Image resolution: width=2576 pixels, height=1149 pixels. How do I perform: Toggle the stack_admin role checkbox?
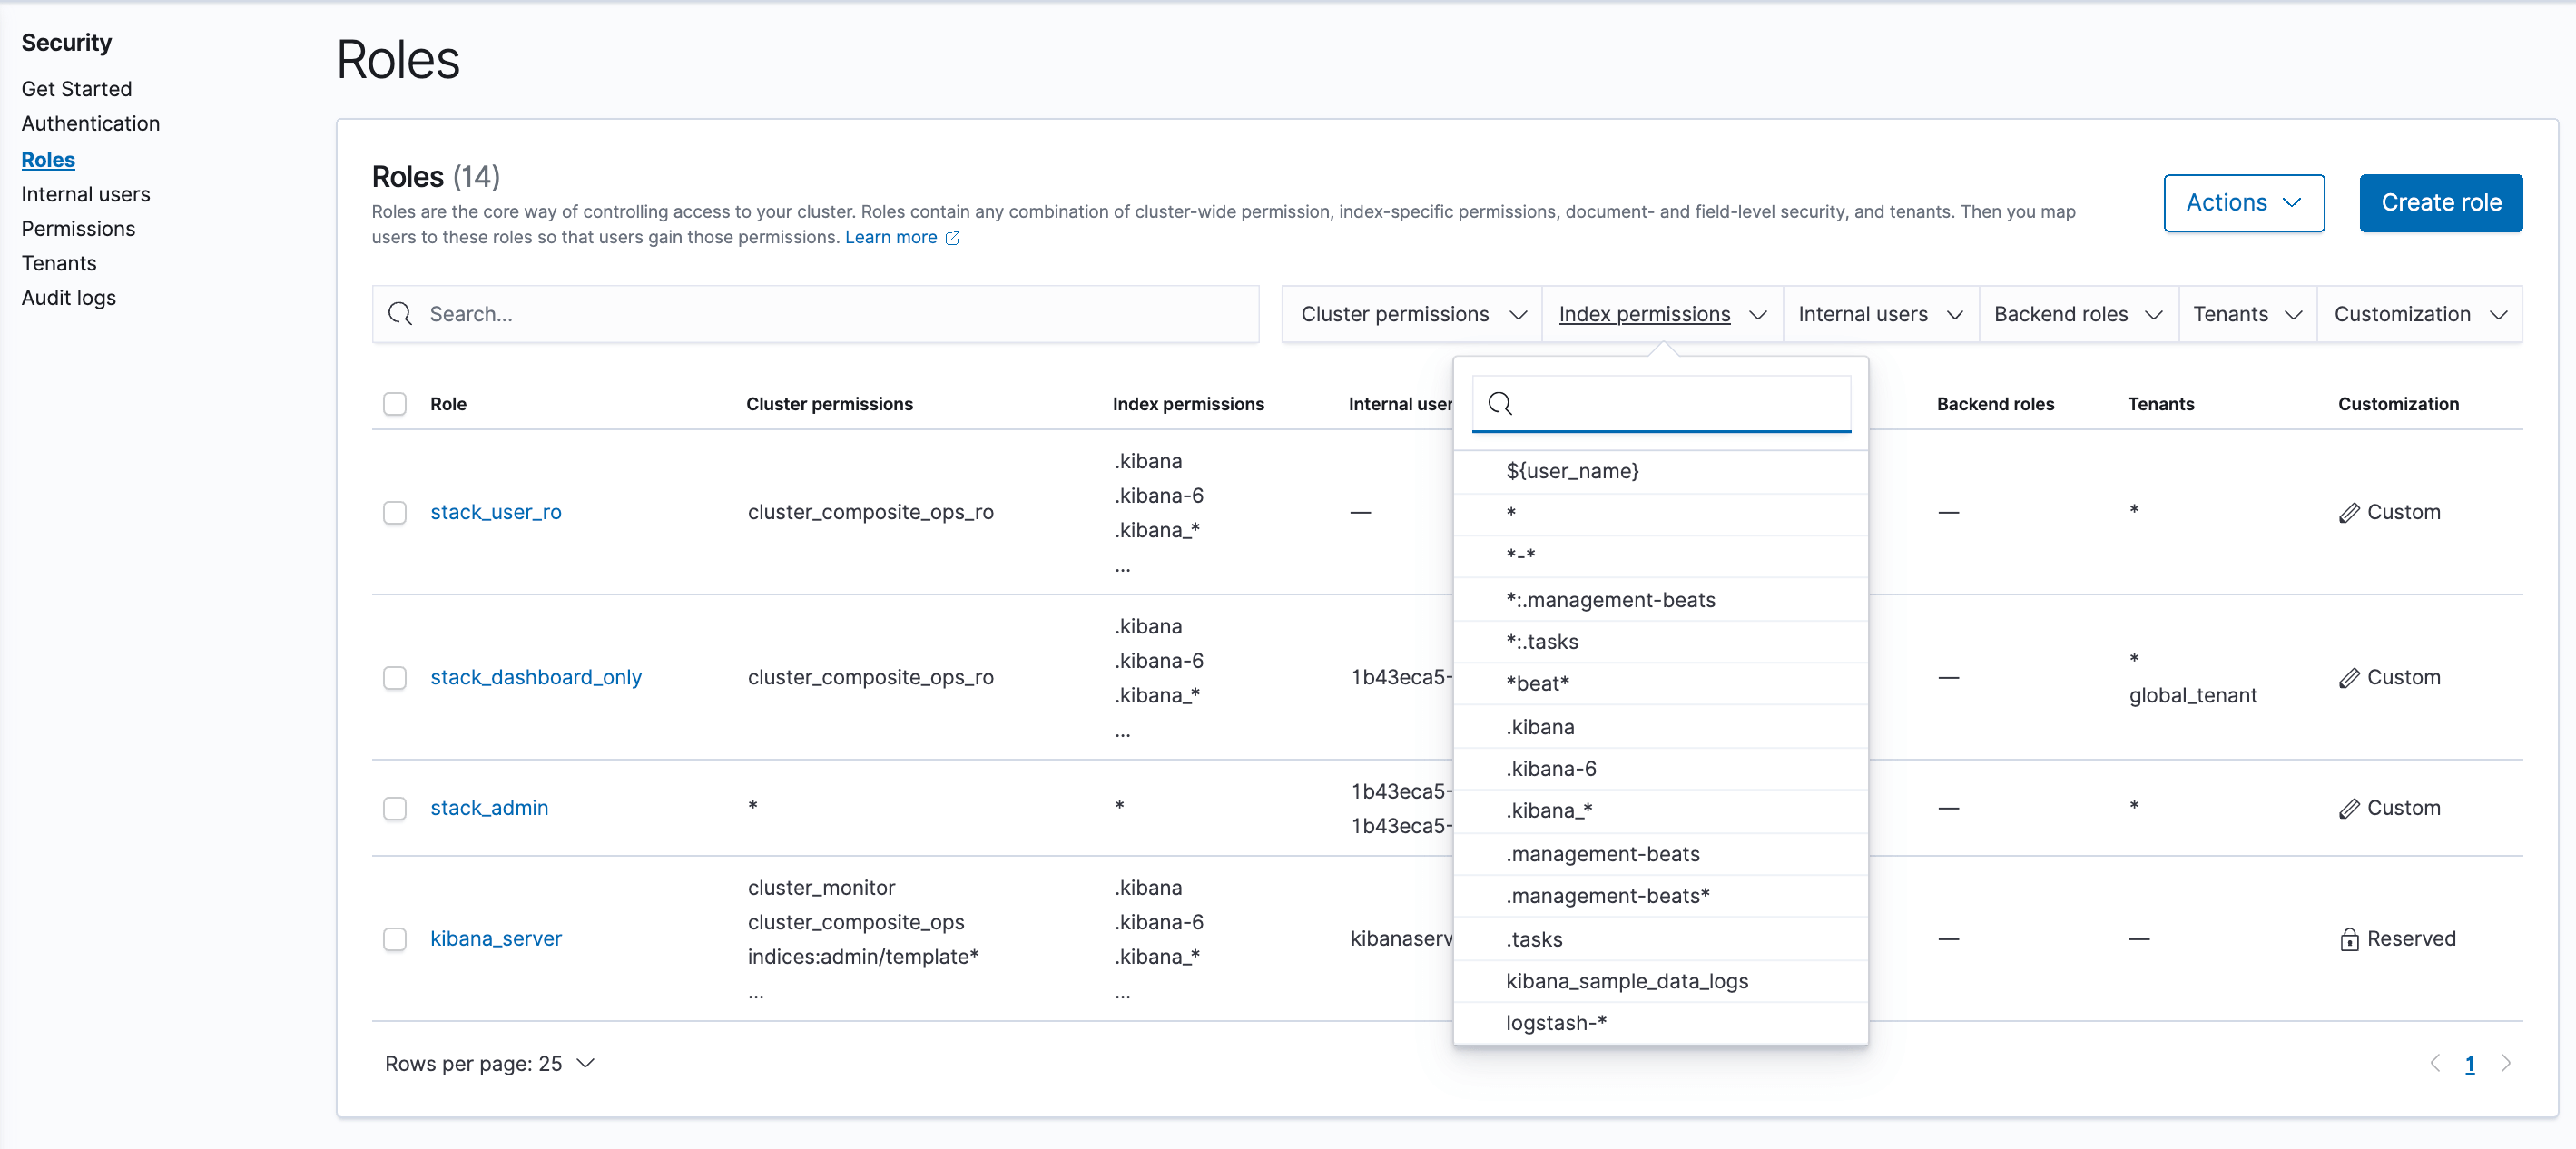394,807
